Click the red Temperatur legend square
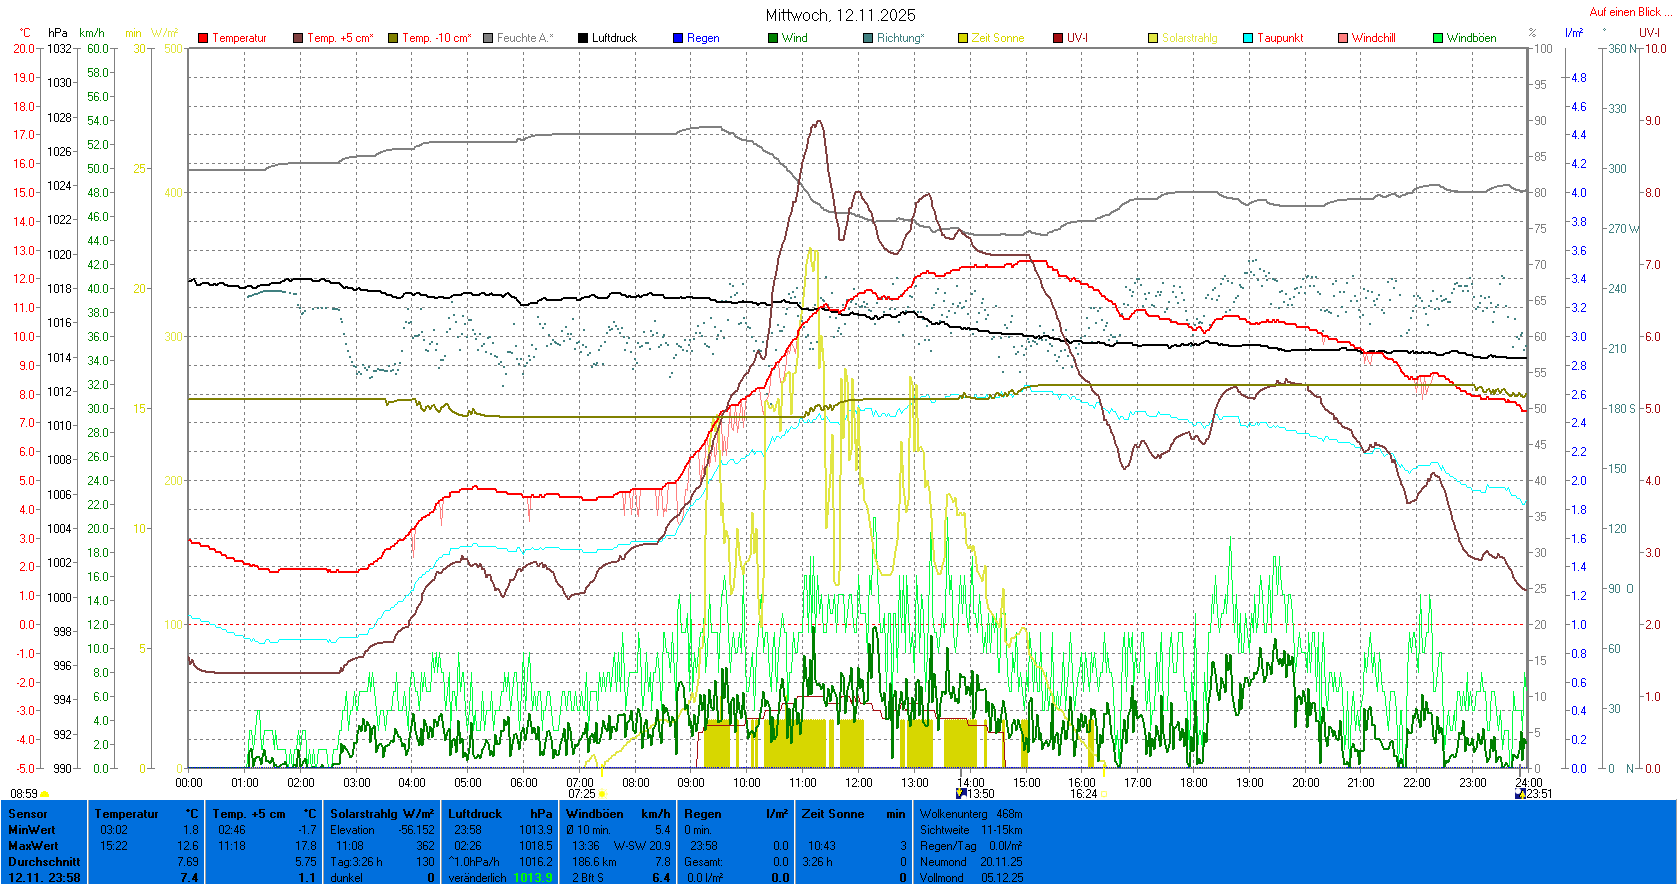This screenshot has width=1677, height=884. (203, 38)
